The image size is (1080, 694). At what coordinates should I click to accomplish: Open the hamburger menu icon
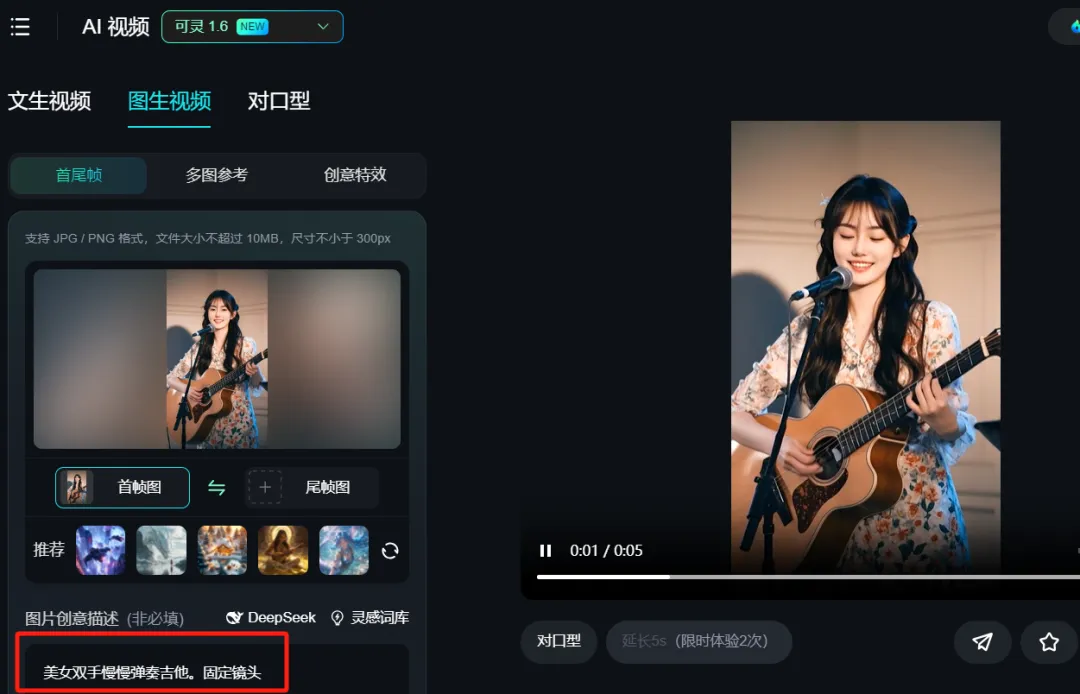[x=20, y=27]
